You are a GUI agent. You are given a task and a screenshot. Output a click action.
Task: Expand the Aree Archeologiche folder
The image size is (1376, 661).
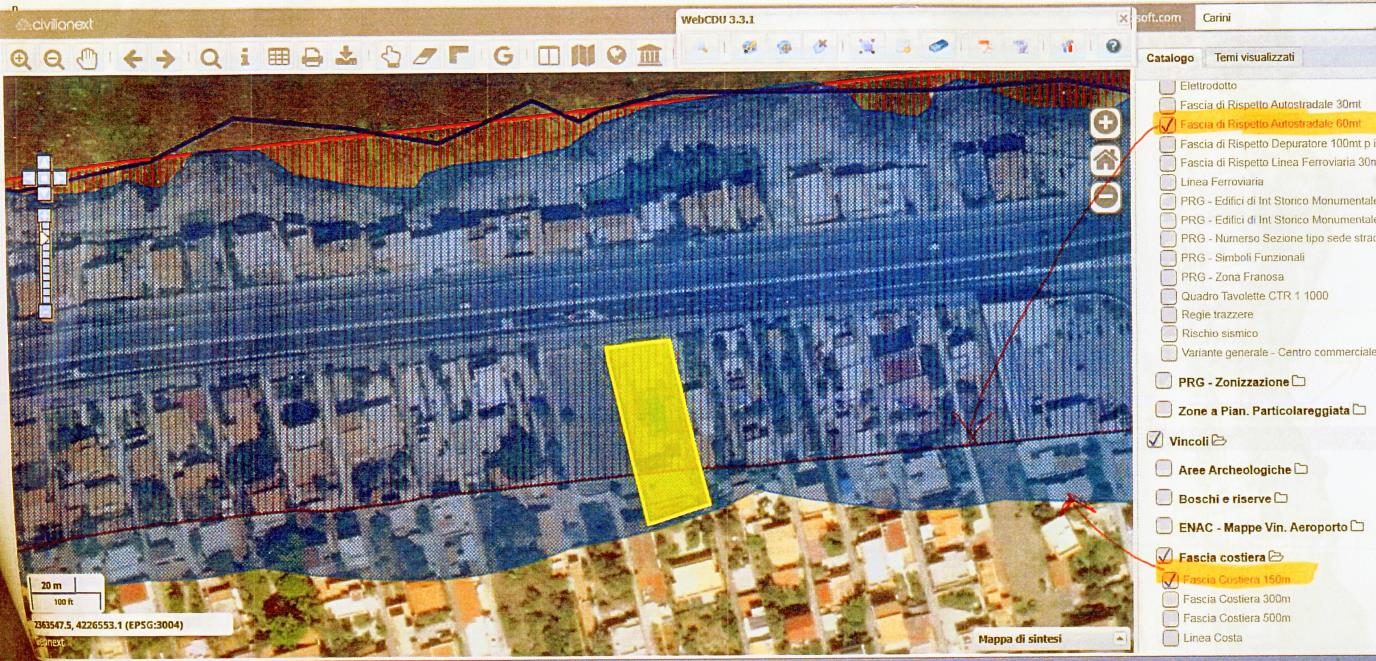pyautogui.click(x=1301, y=469)
